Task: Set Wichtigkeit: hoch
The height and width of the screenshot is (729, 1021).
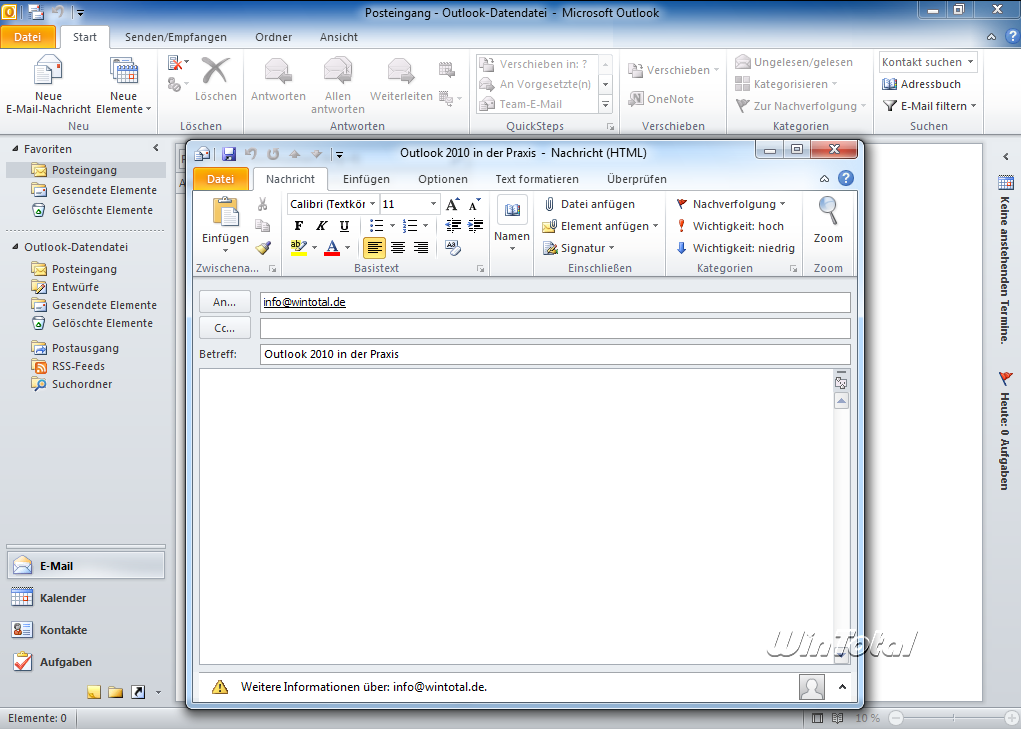Action: point(730,226)
